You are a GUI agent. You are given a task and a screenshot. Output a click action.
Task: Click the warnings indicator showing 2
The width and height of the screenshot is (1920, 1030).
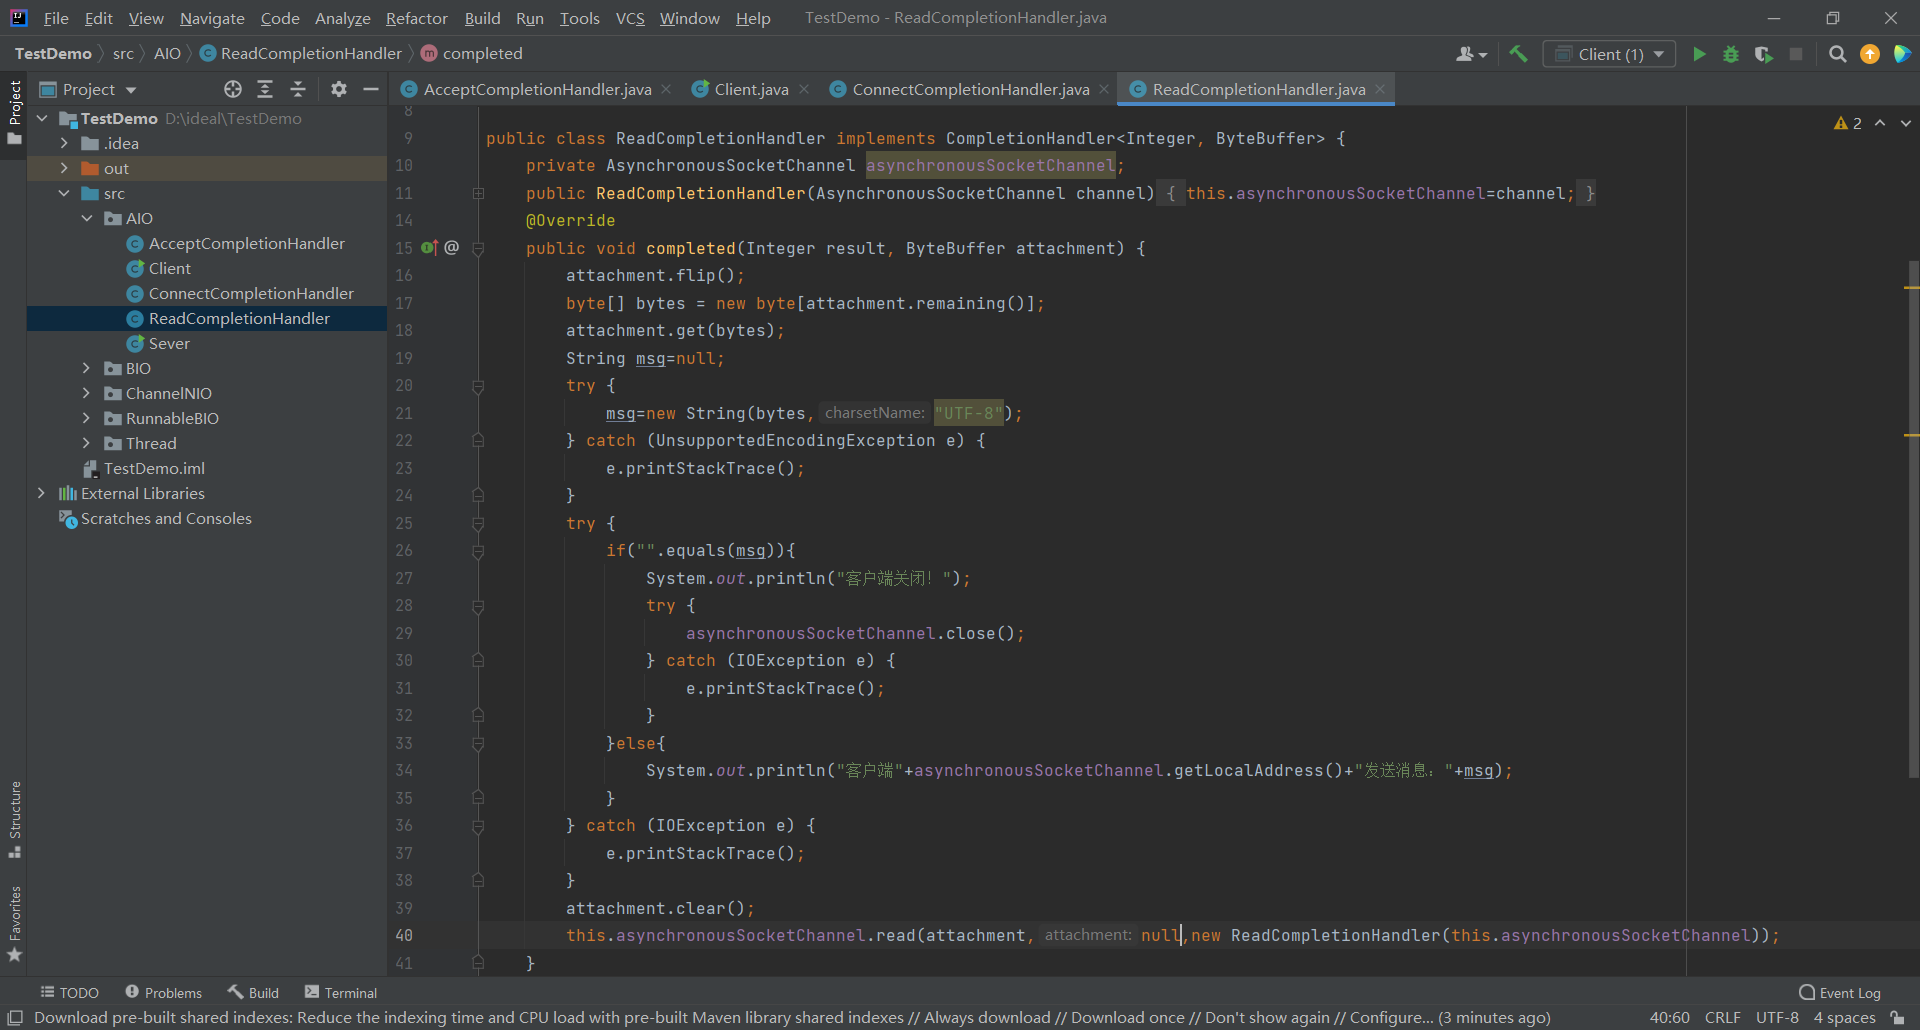[1848, 123]
